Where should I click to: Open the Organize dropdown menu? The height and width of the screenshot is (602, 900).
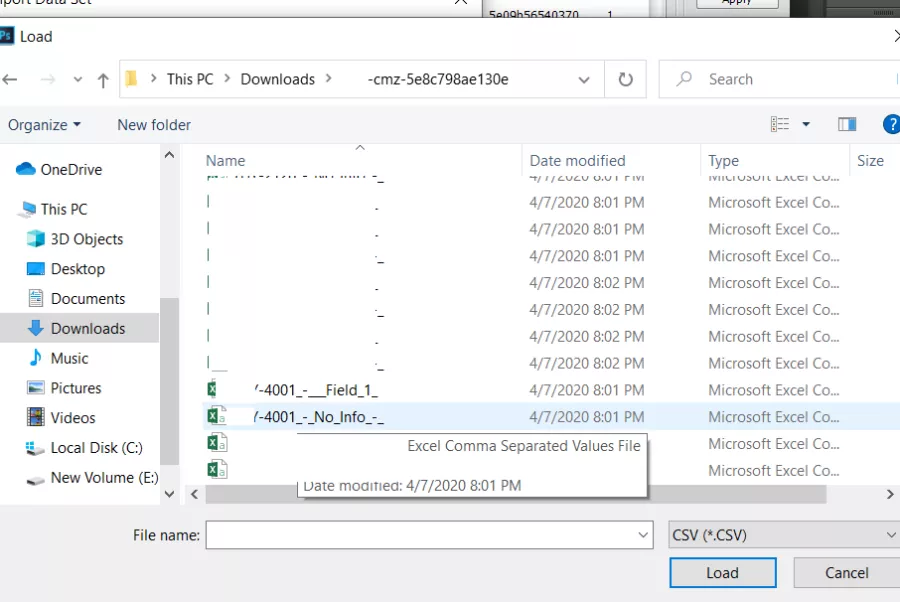(44, 125)
